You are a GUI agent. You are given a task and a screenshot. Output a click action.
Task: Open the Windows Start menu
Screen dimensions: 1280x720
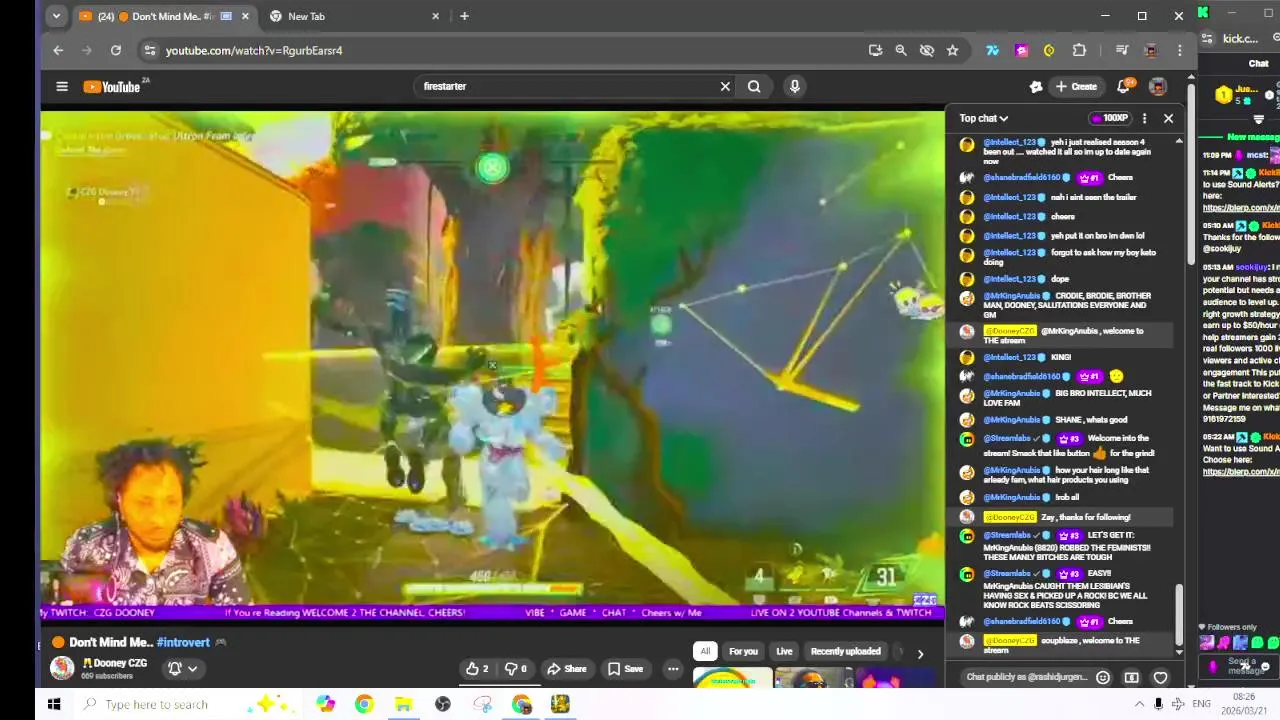click(54, 704)
